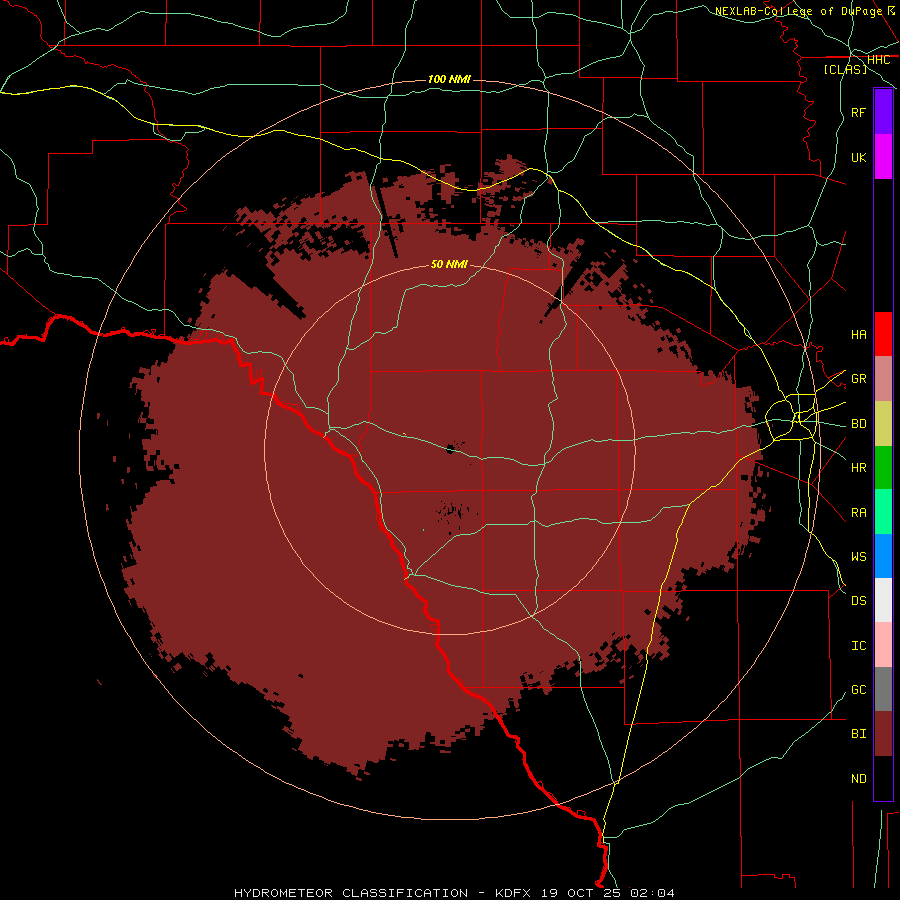Click the "GC" legend label
Image resolution: width=900 pixels, height=900 pixels.
pos(858,690)
